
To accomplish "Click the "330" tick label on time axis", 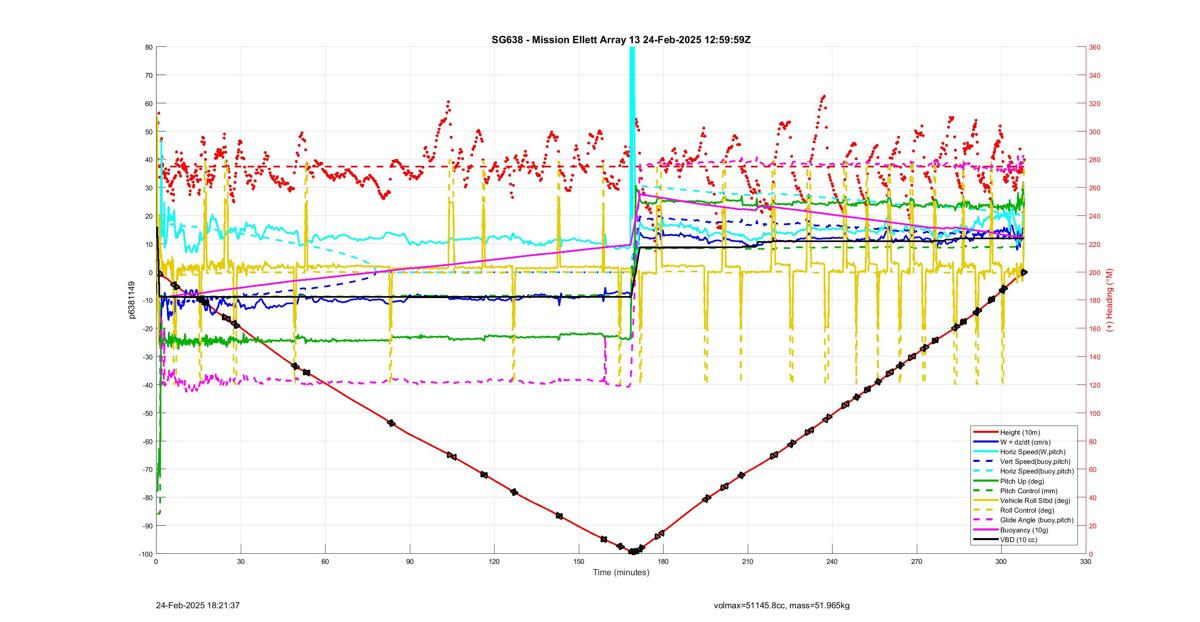I will coord(1085,563).
